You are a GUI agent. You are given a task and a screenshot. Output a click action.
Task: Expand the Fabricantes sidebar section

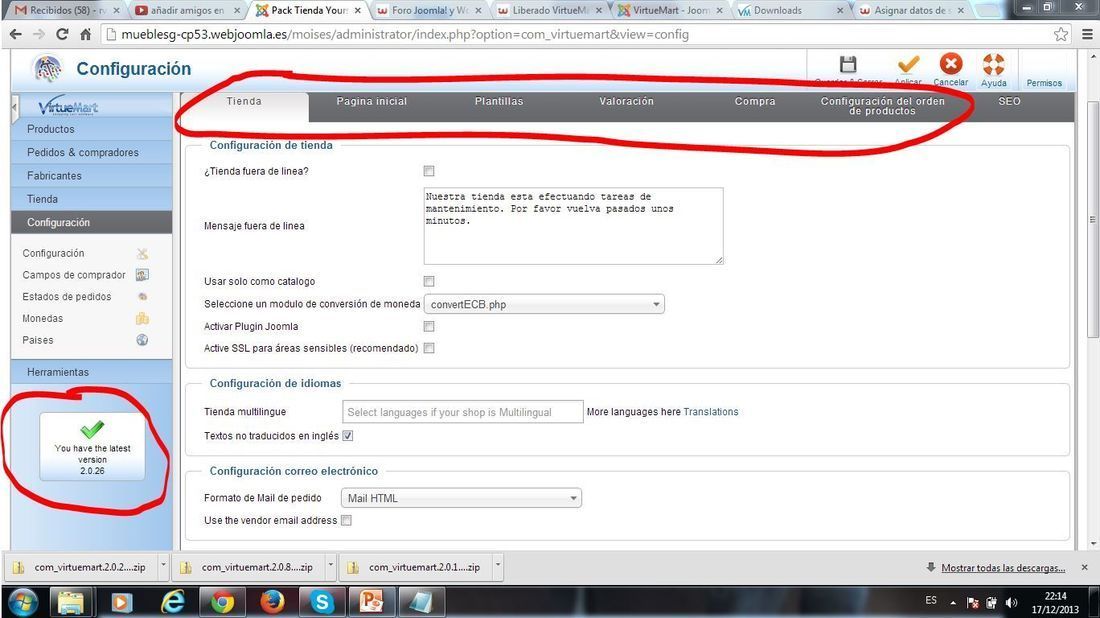coord(91,175)
